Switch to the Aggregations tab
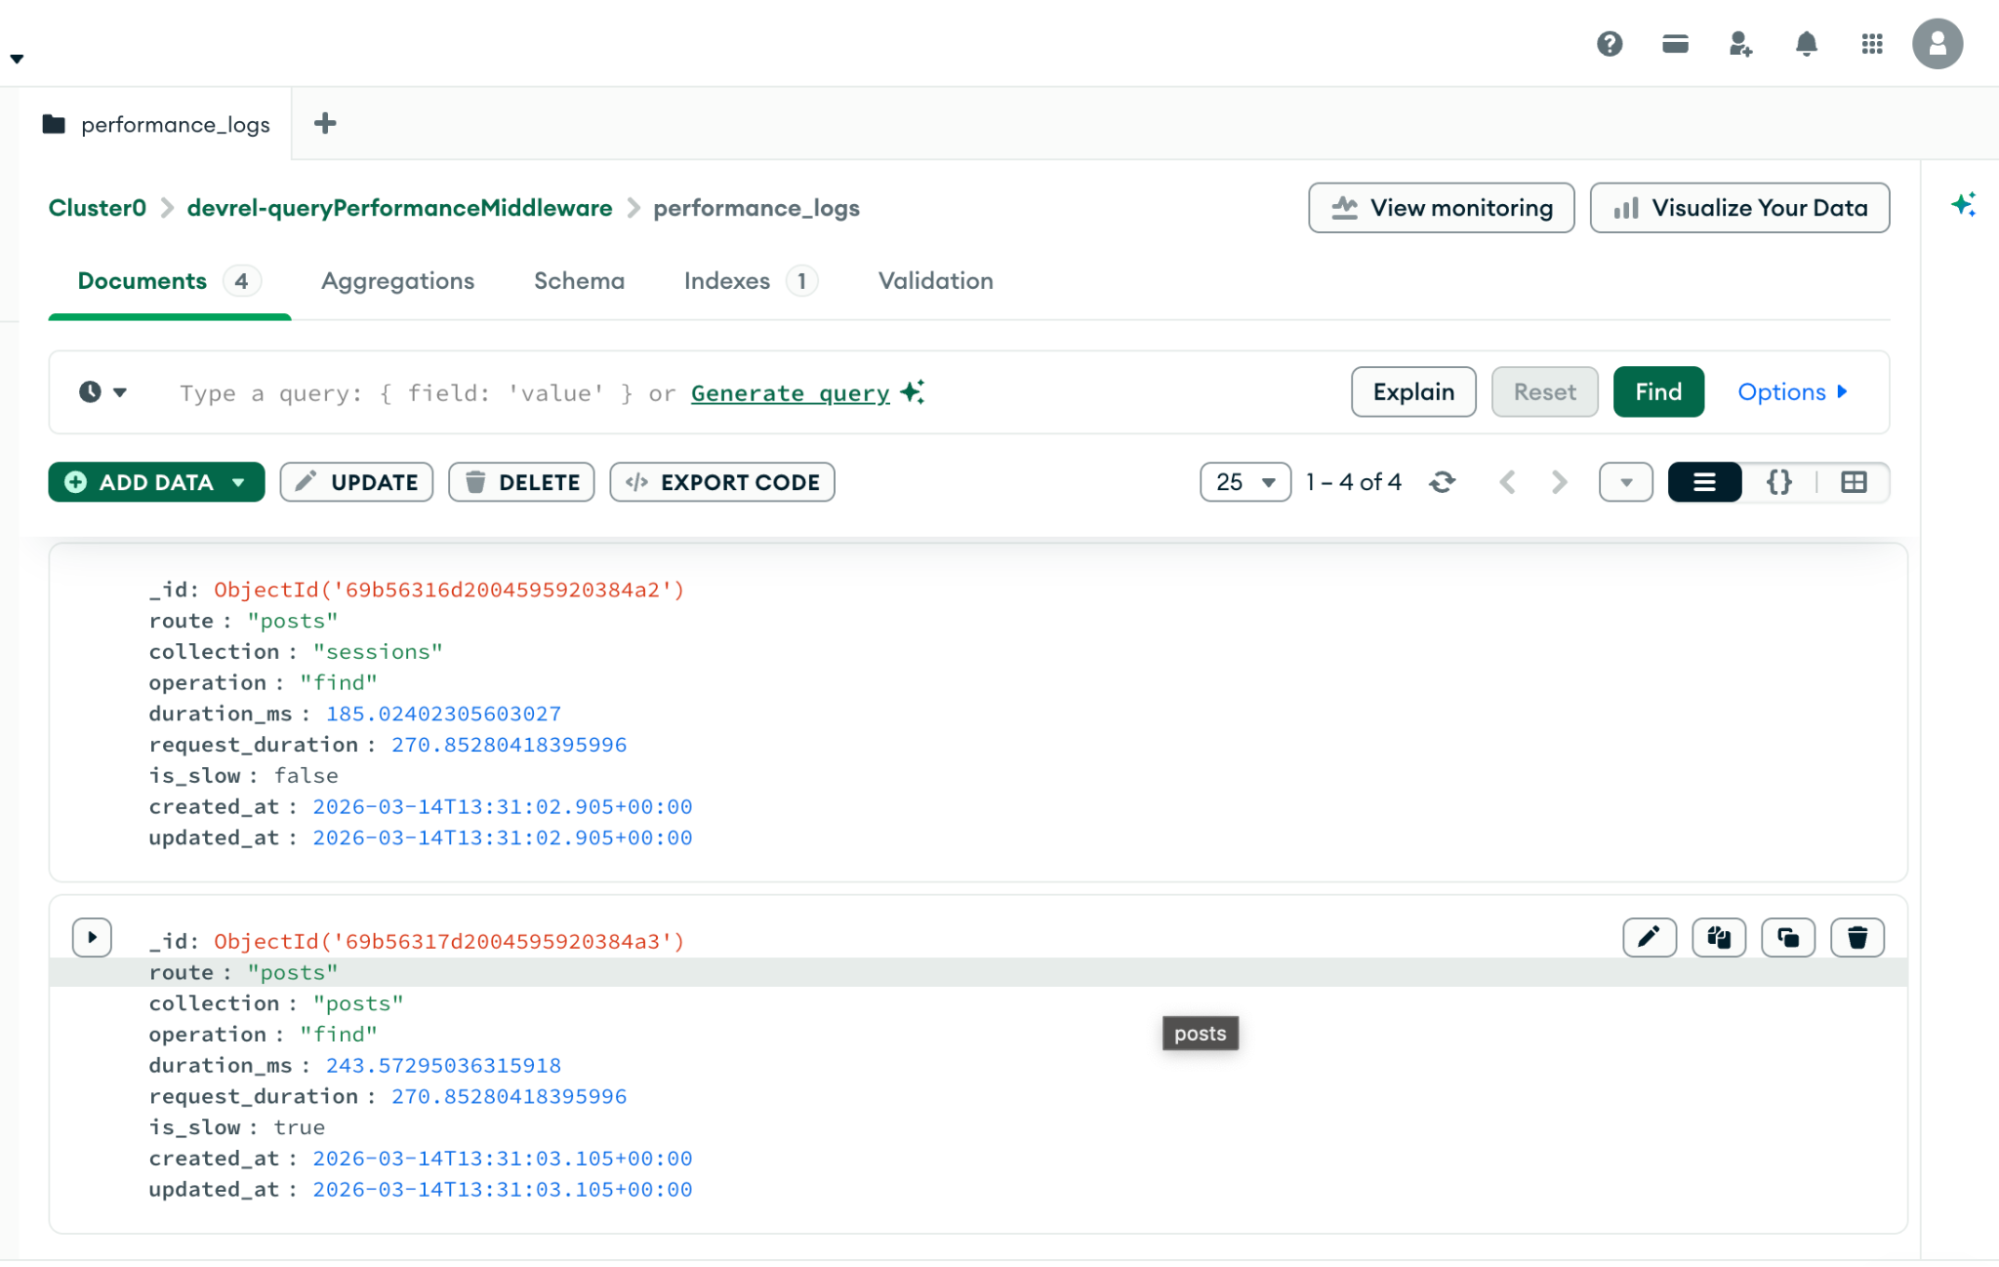 [x=397, y=281]
